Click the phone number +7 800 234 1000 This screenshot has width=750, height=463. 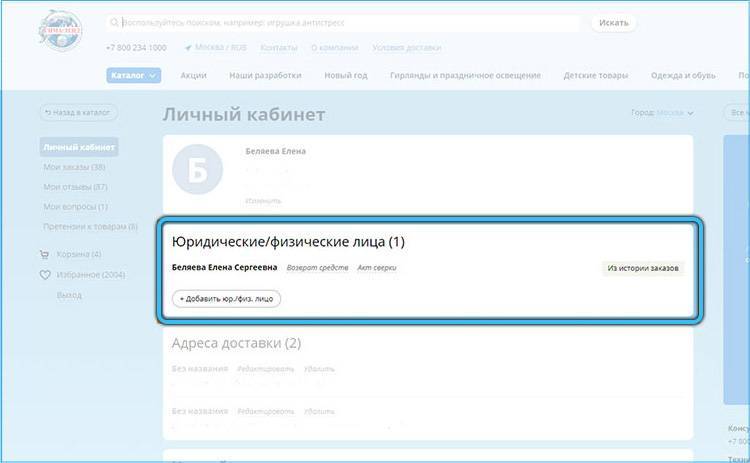tap(136, 48)
